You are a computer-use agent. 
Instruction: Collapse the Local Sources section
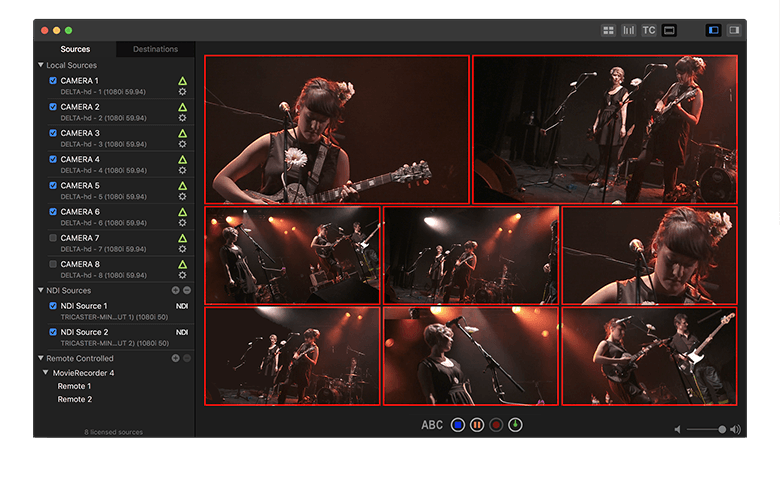41,65
